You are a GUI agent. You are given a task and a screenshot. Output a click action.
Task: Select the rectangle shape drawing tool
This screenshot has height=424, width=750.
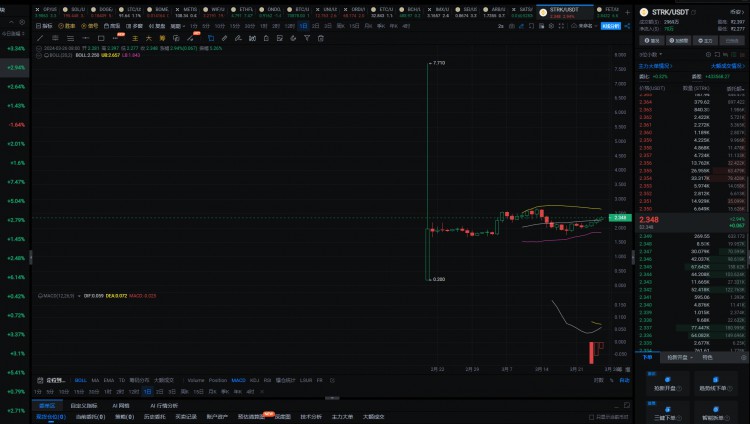pos(101,38)
